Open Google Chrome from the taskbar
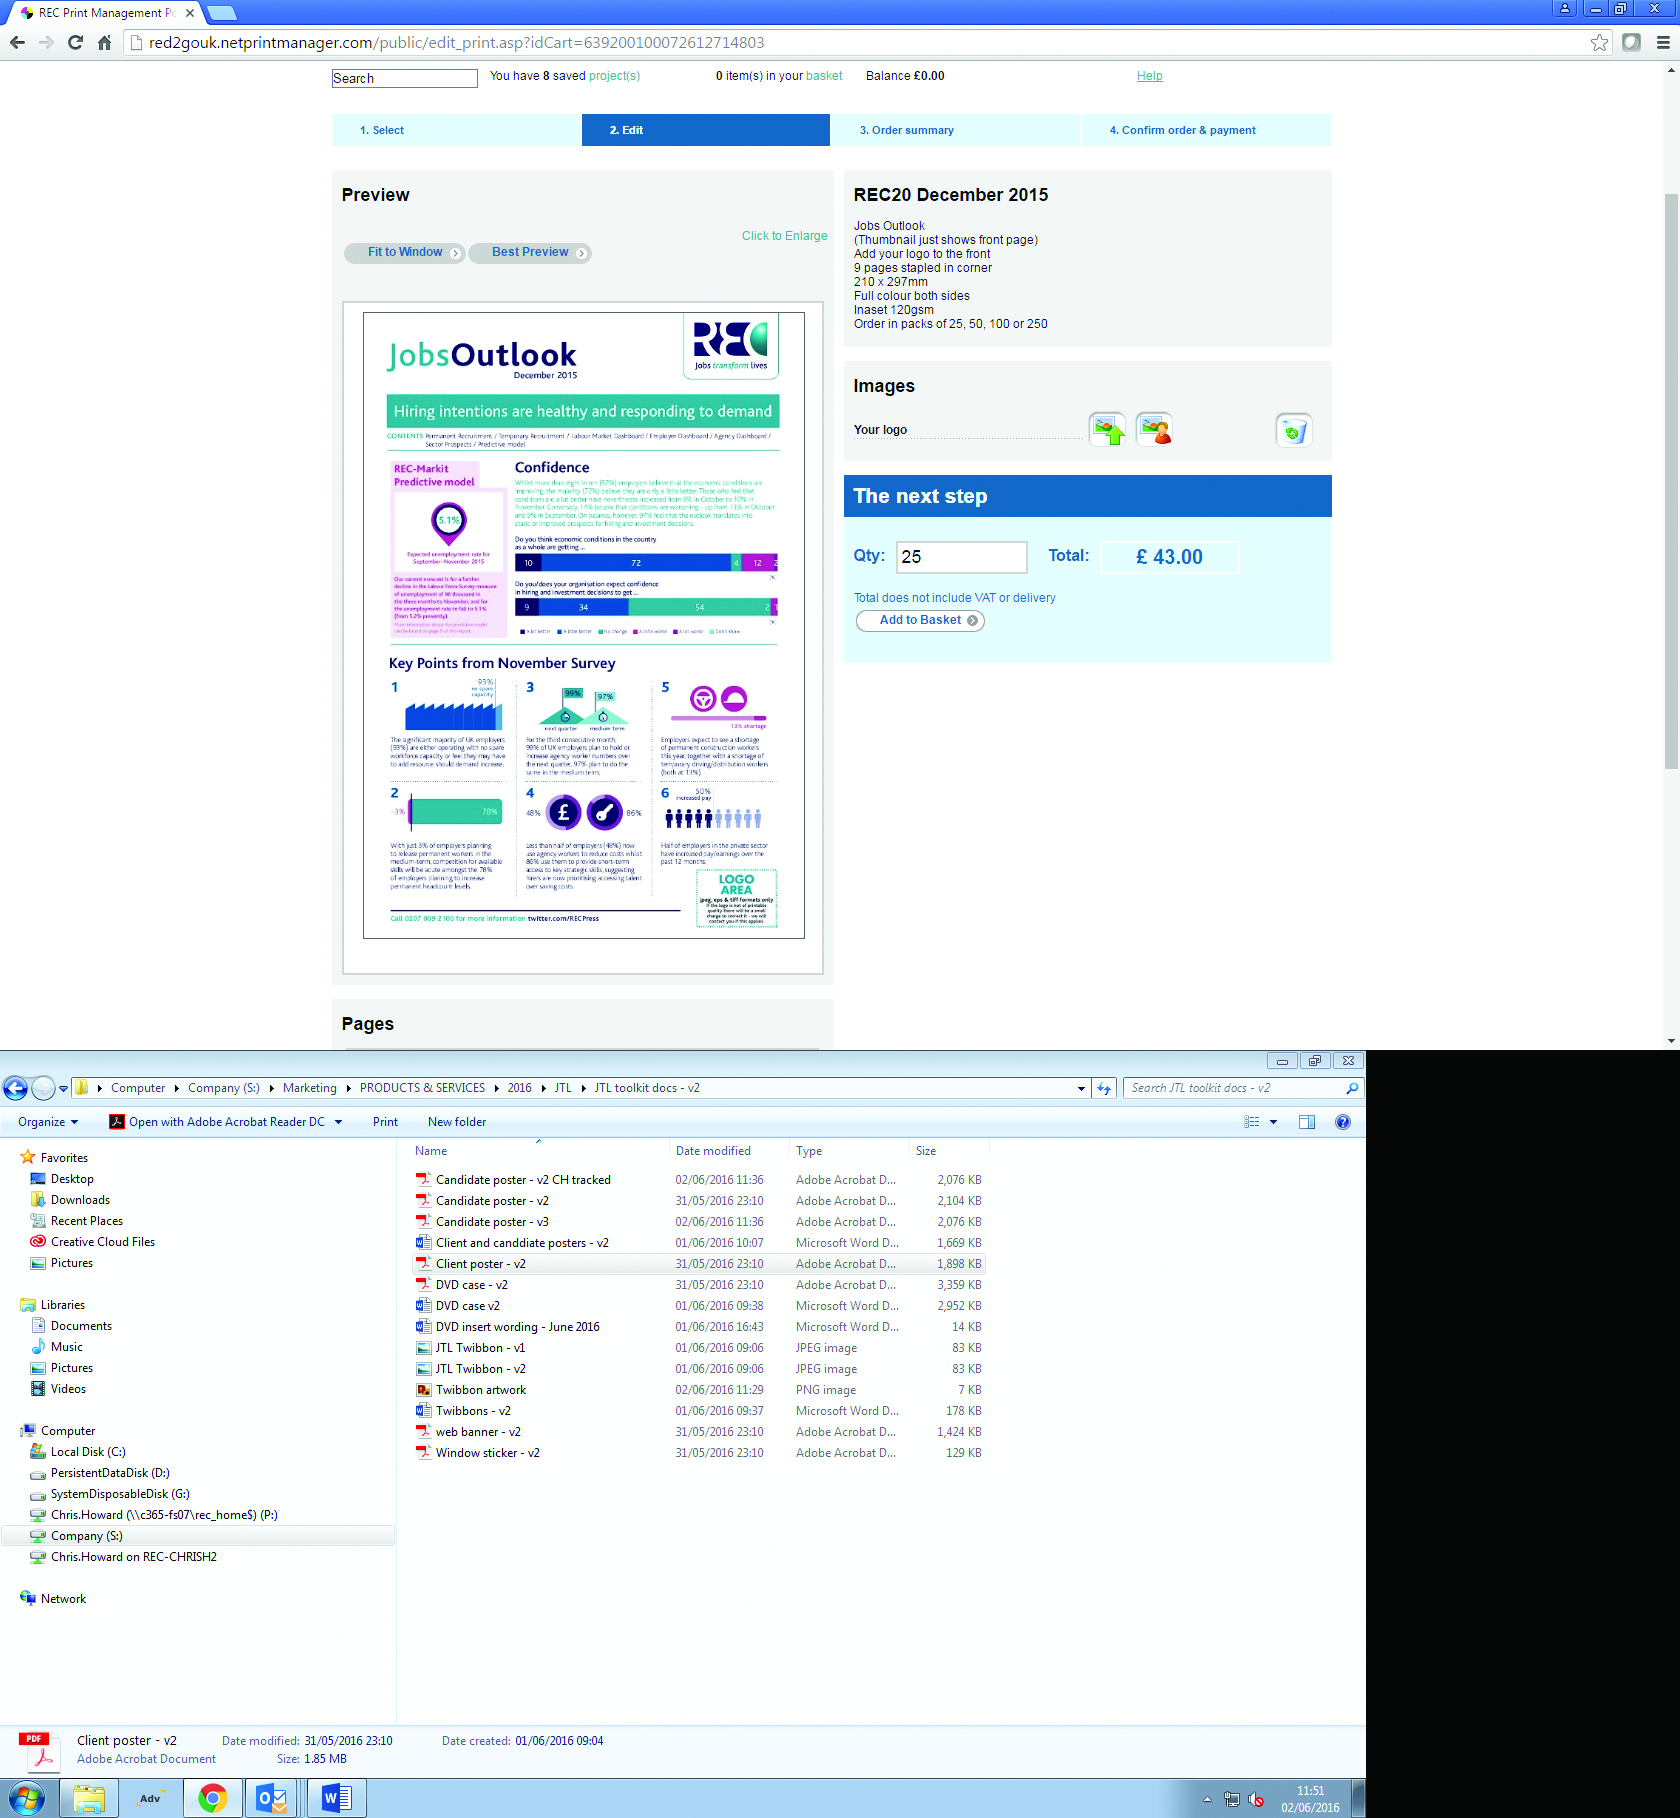1680x1818 pixels. (212, 1798)
